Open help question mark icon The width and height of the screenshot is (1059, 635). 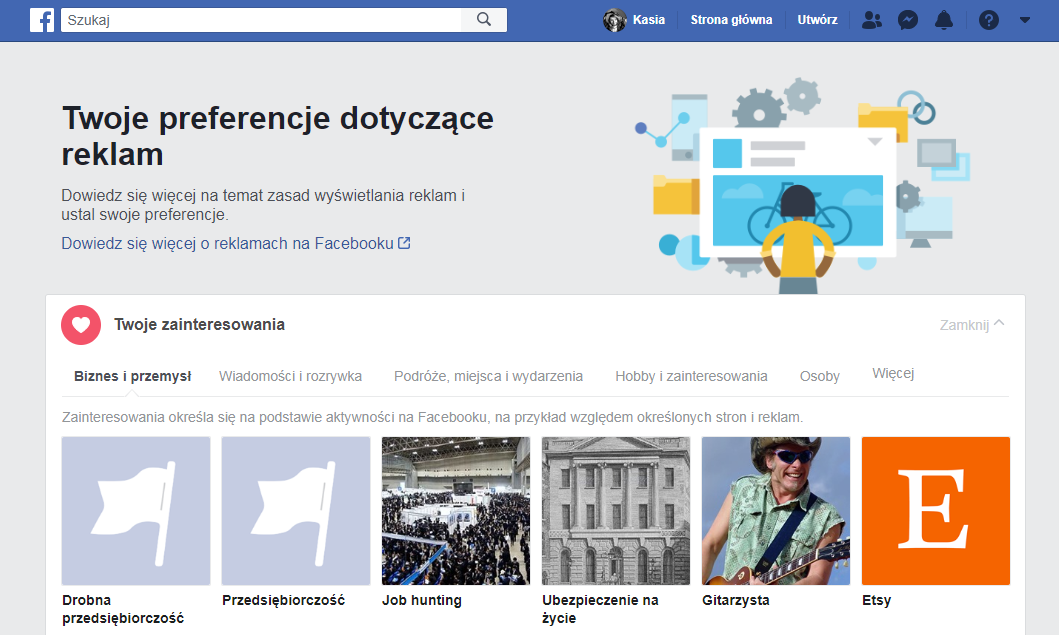click(989, 20)
